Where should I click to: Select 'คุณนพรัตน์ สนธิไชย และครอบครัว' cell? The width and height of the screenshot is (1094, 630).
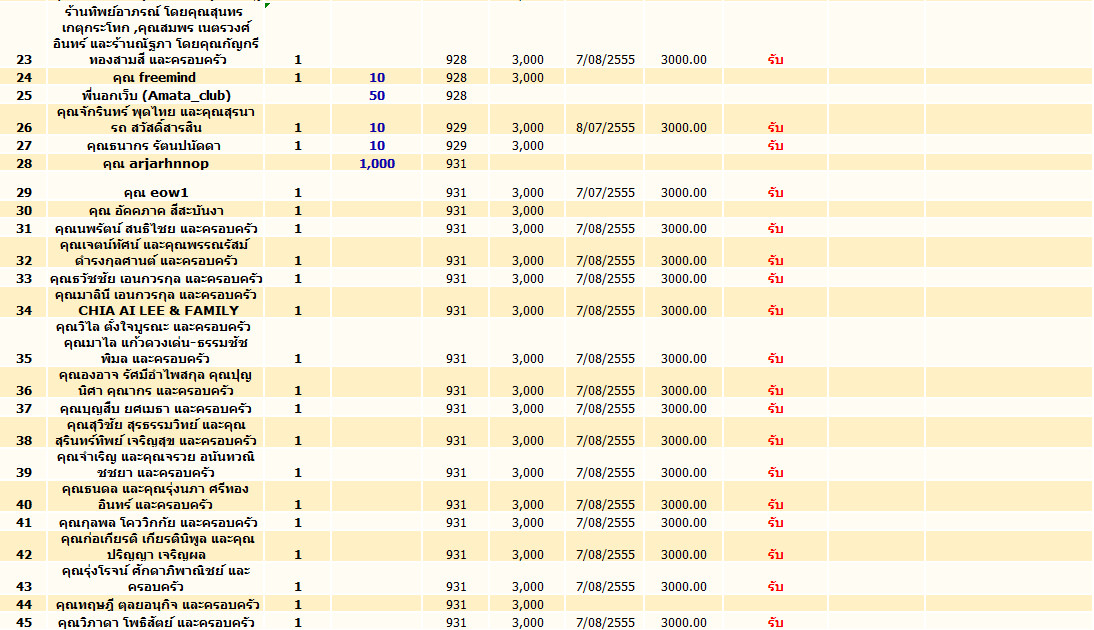tap(155, 229)
